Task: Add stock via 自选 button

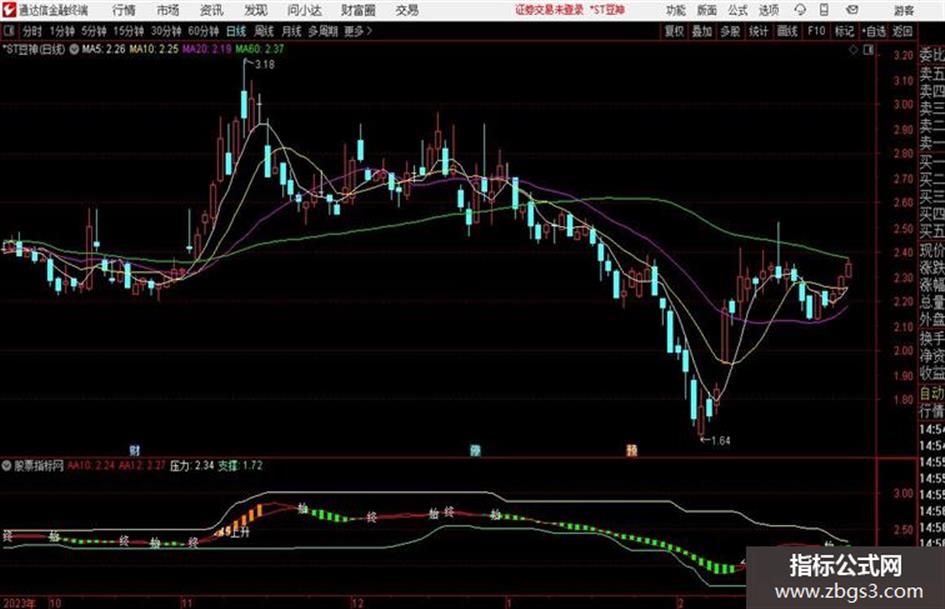Action: point(874,31)
